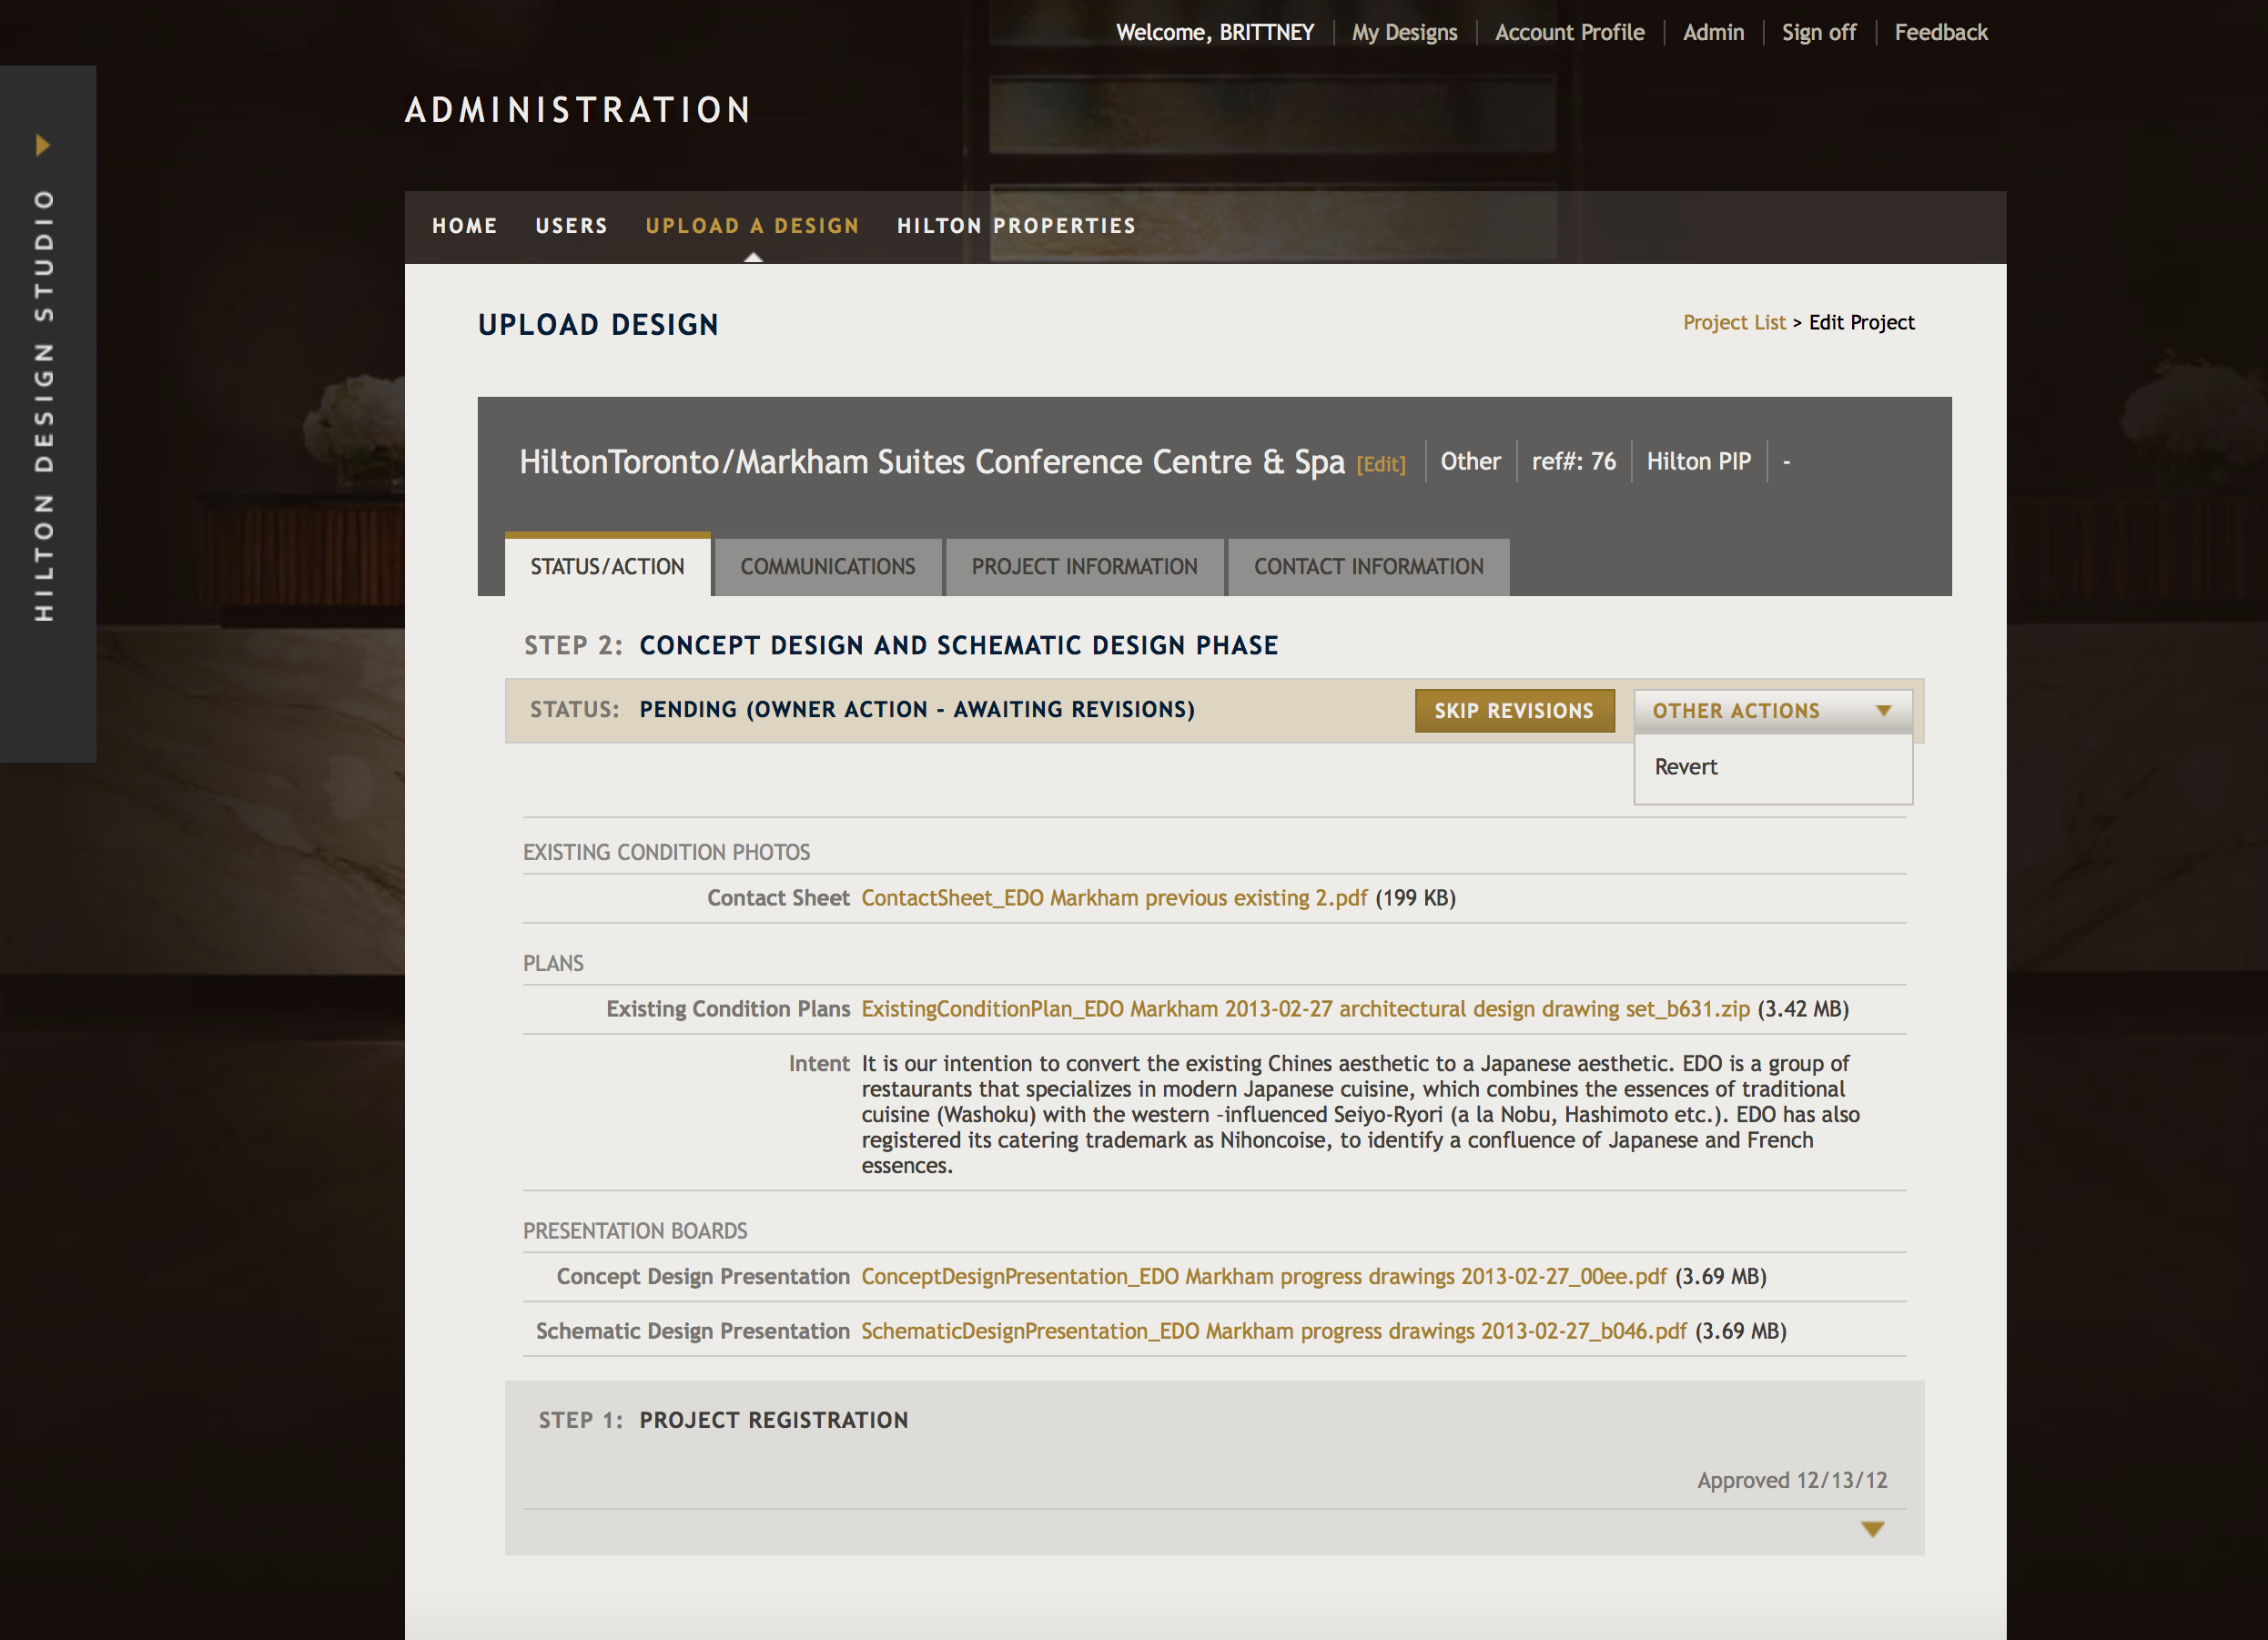Go to Home in admin navigation

tap(465, 226)
